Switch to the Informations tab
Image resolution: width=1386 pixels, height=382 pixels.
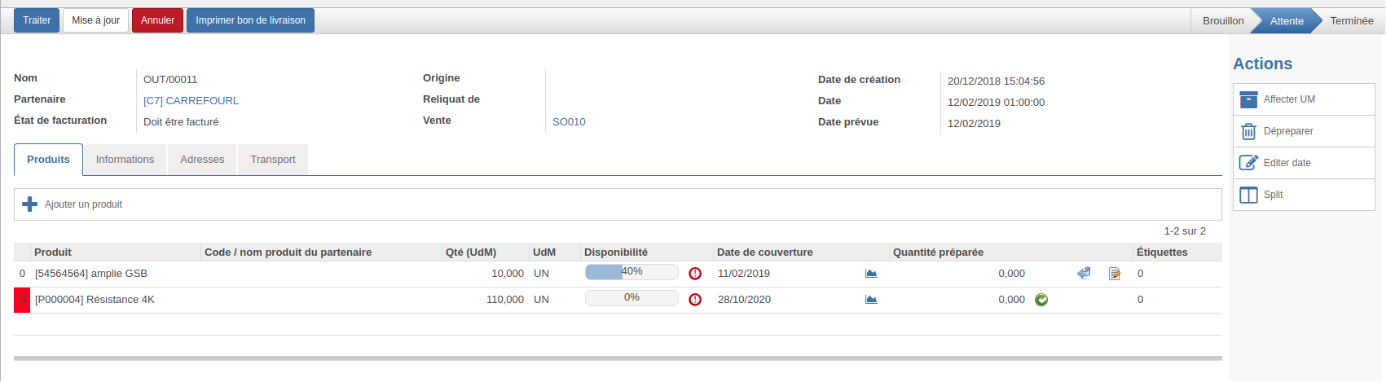[125, 159]
